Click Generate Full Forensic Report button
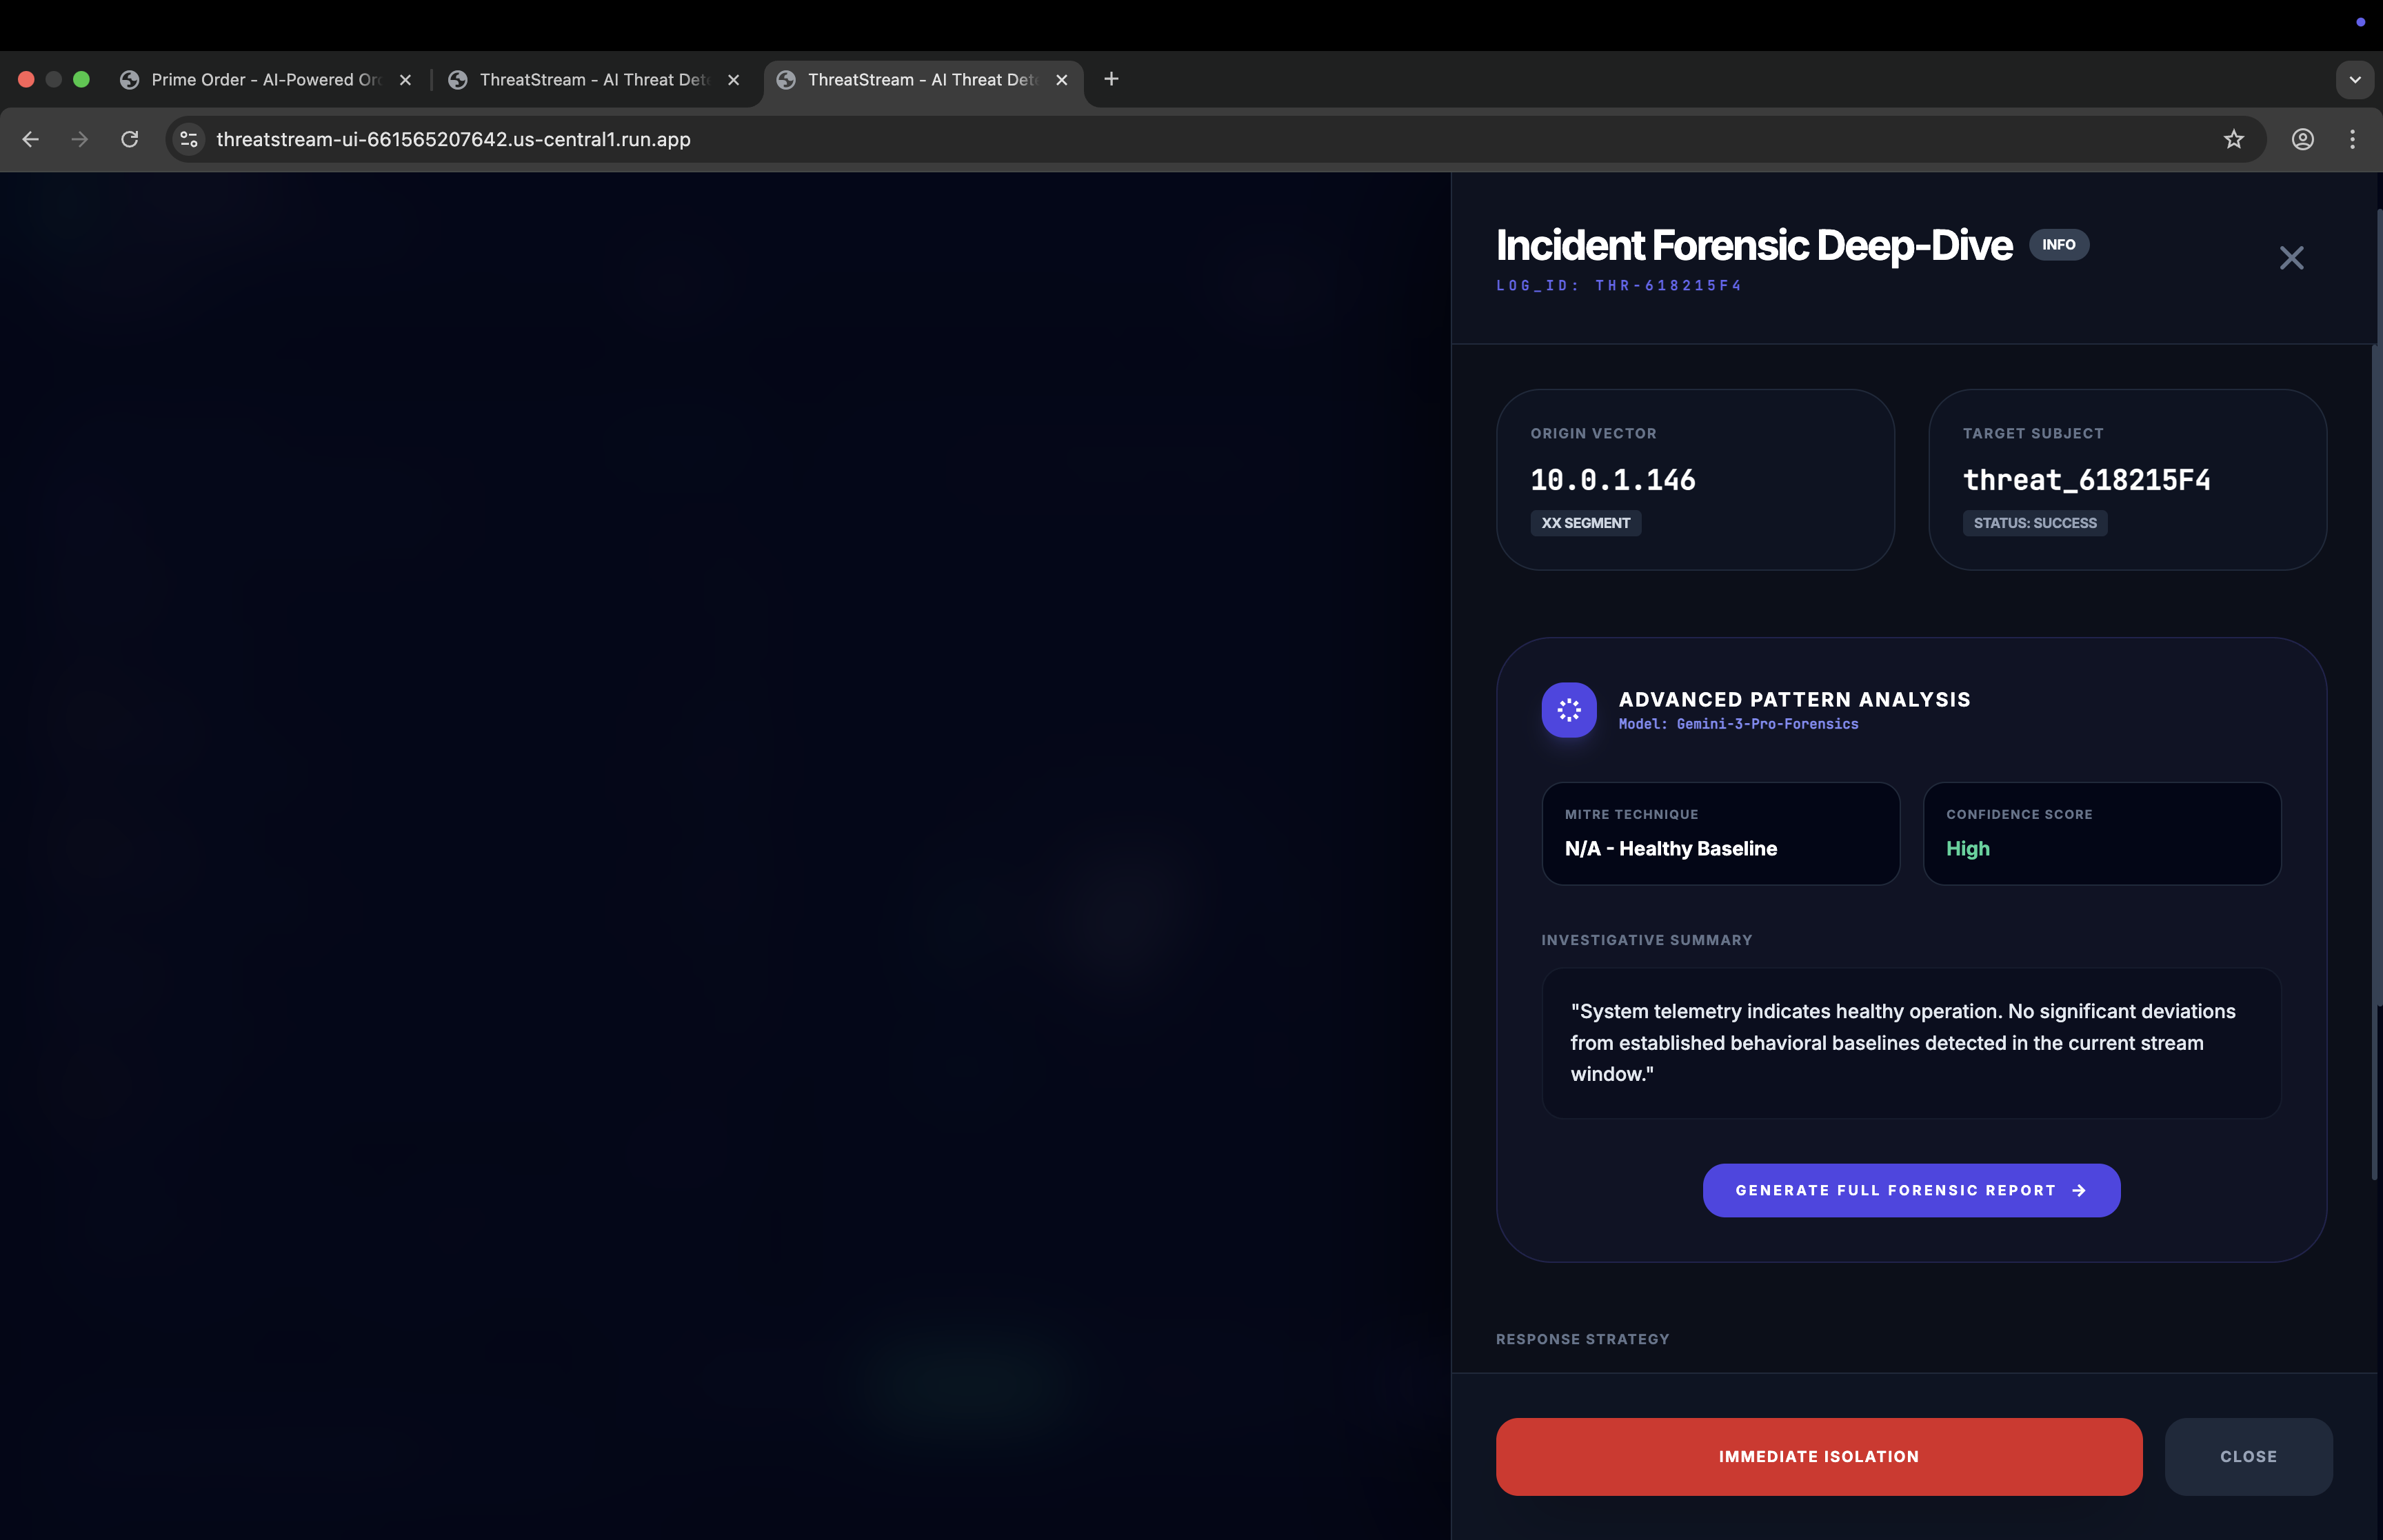 (1910, 1190)
